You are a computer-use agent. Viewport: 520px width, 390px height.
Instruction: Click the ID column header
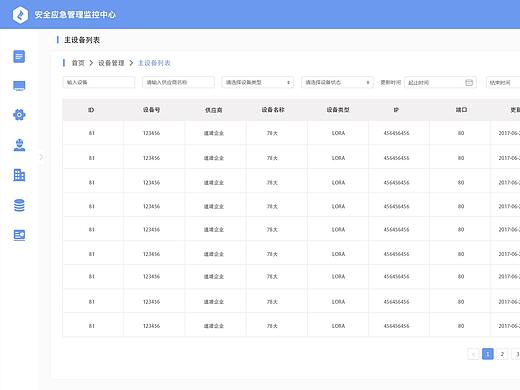click(91, 110)
